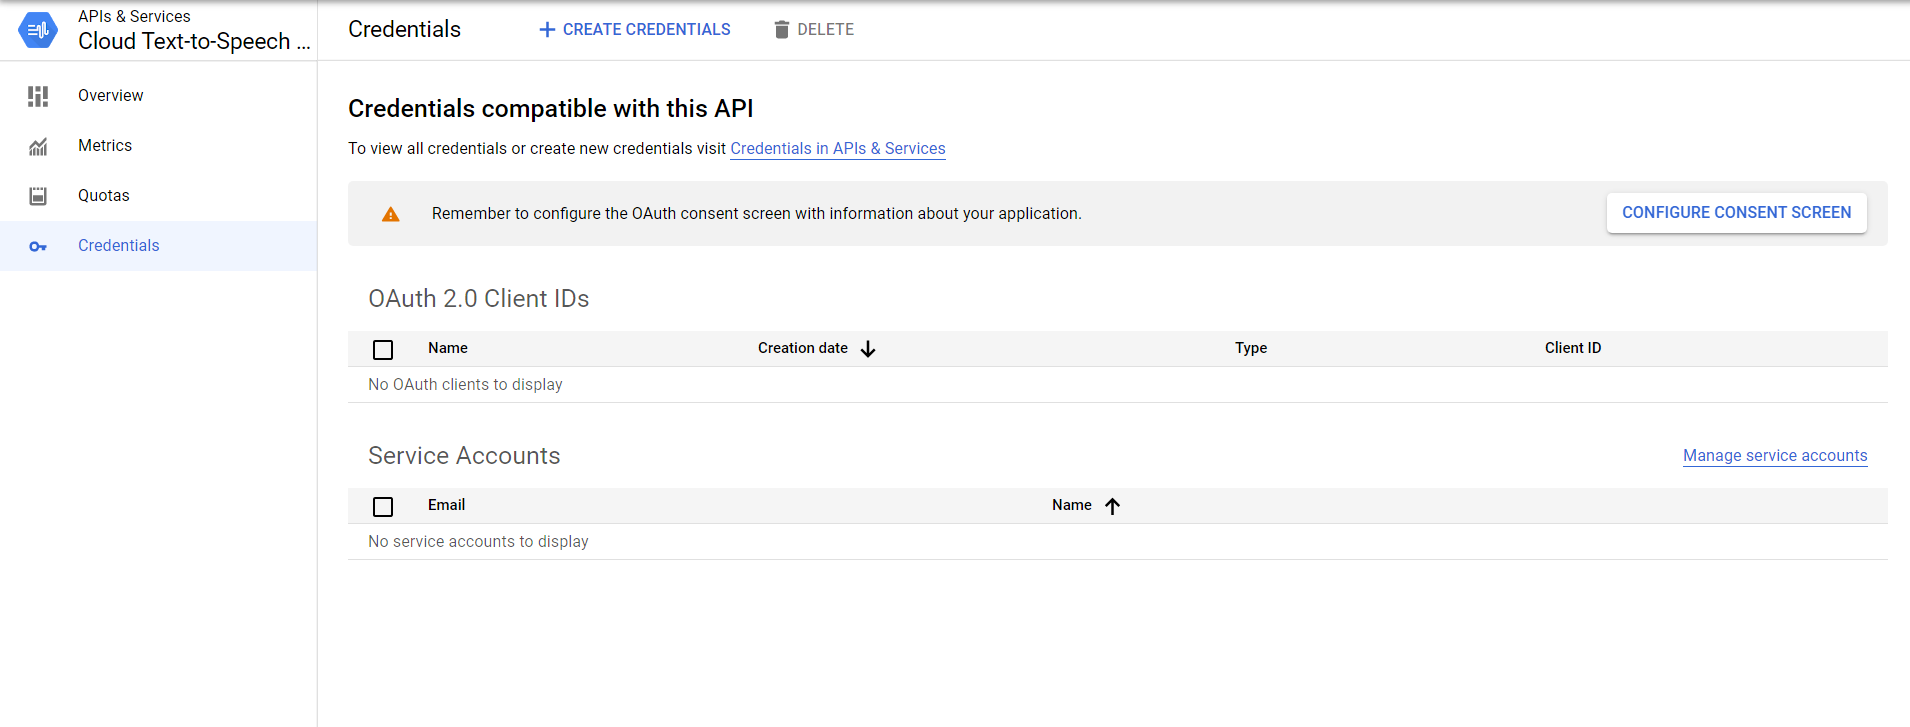Select all Service Accounts checkbox

(x=383, y=507)
